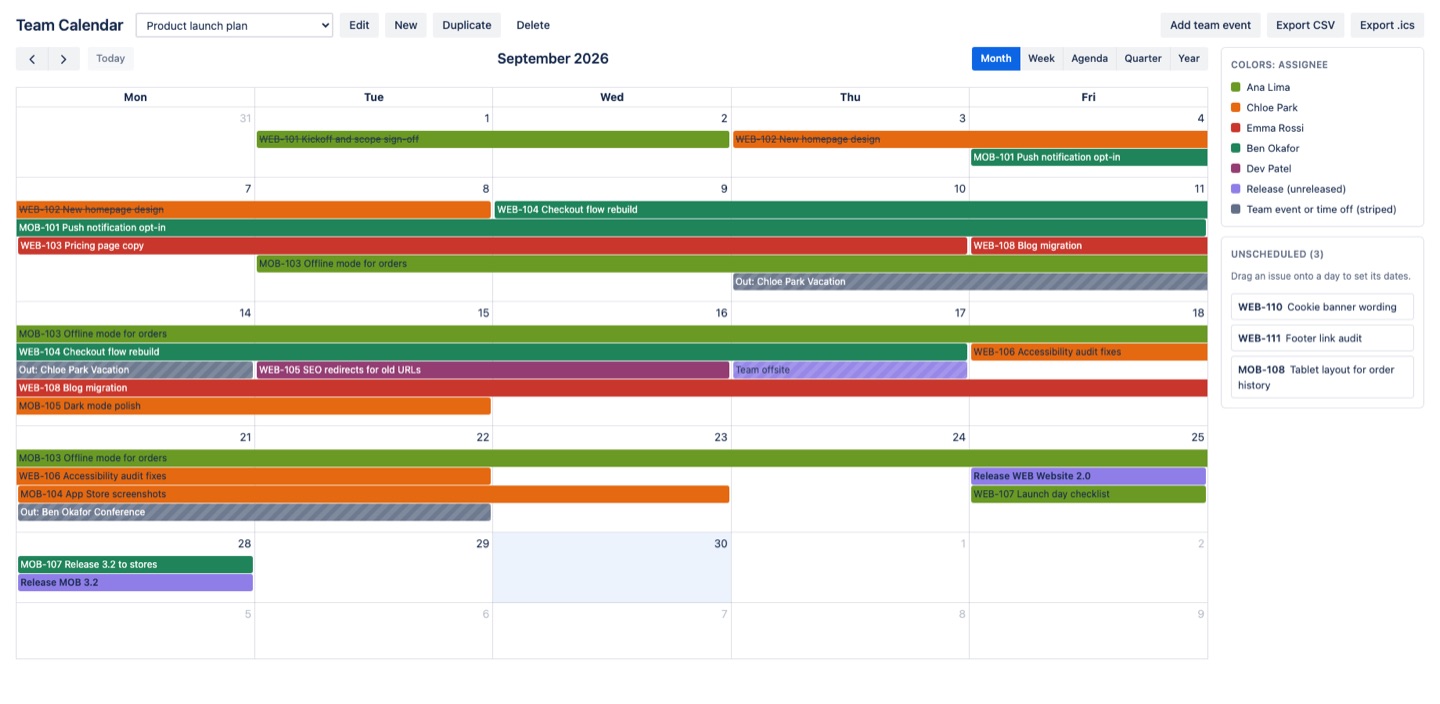Select unscheduled issue WEB-110 Cookie banner wording

coord(1322,307)
